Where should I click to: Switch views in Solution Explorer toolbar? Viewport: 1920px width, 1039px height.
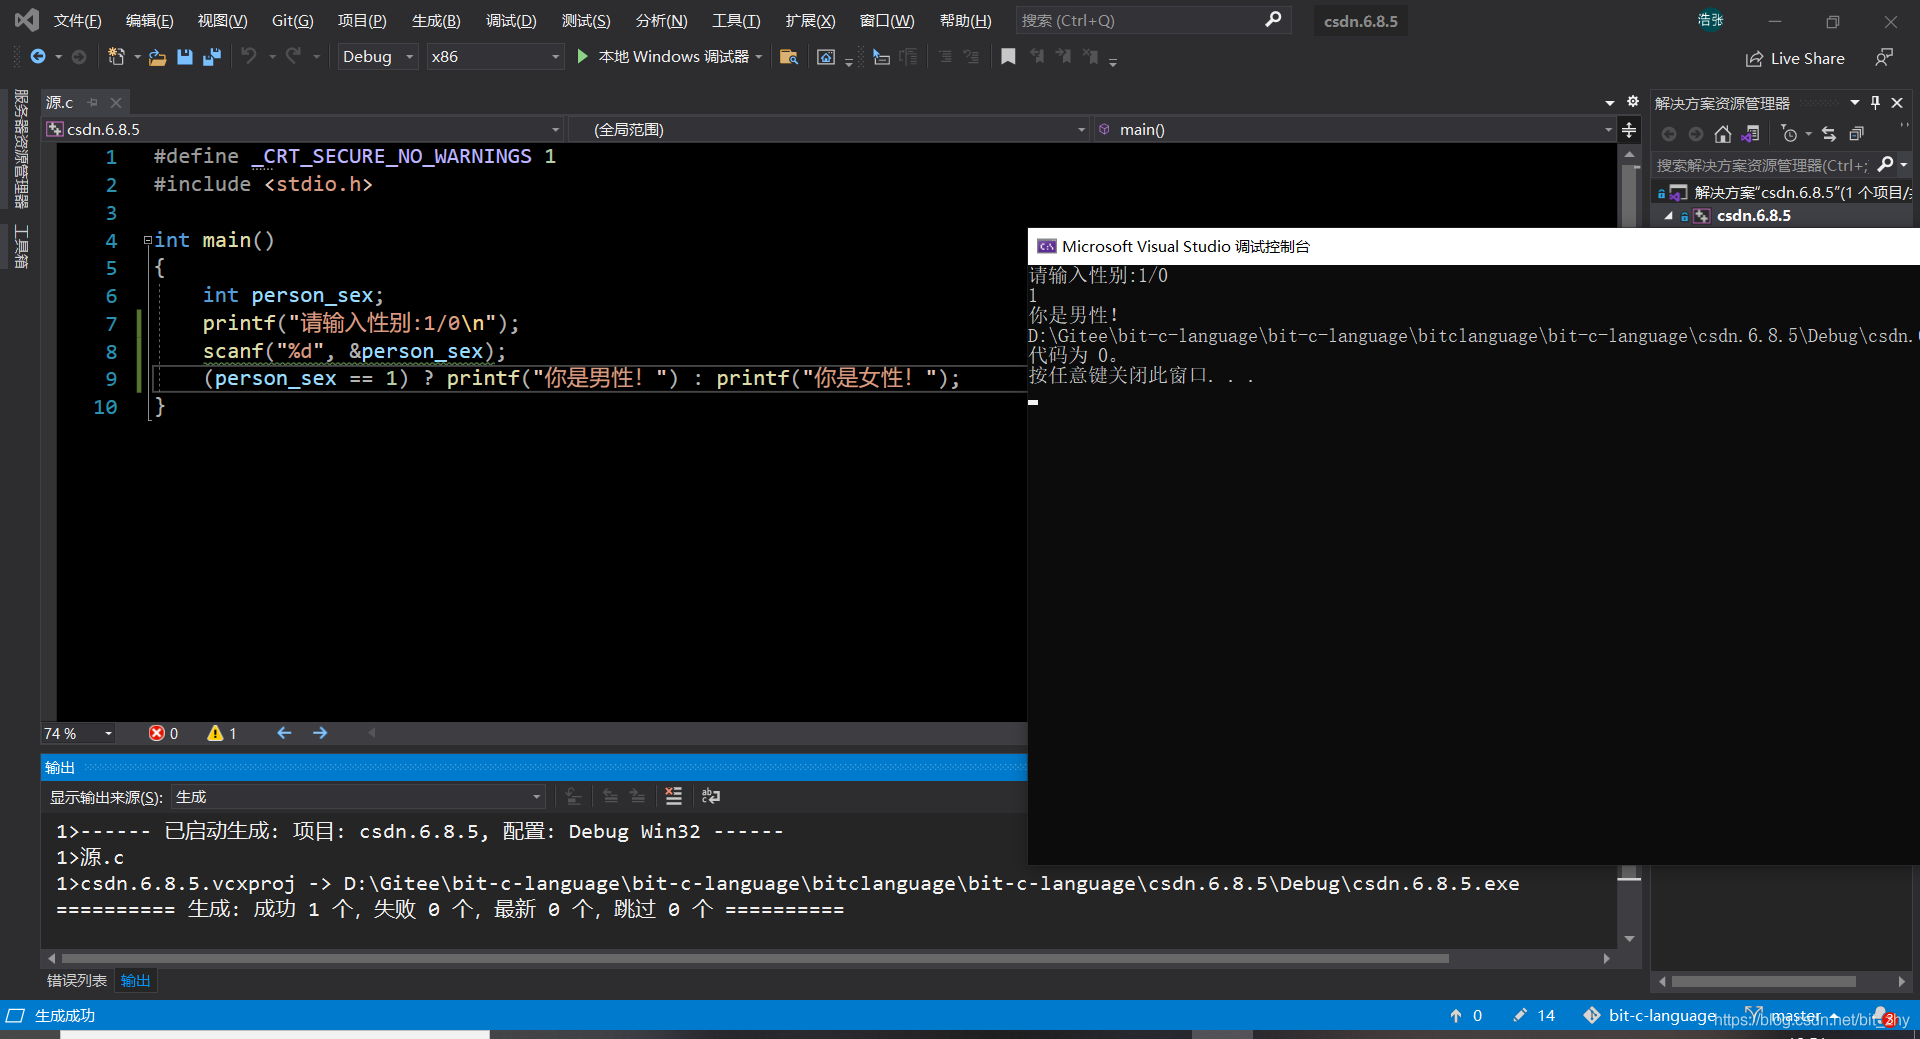tap(1750, 134)
